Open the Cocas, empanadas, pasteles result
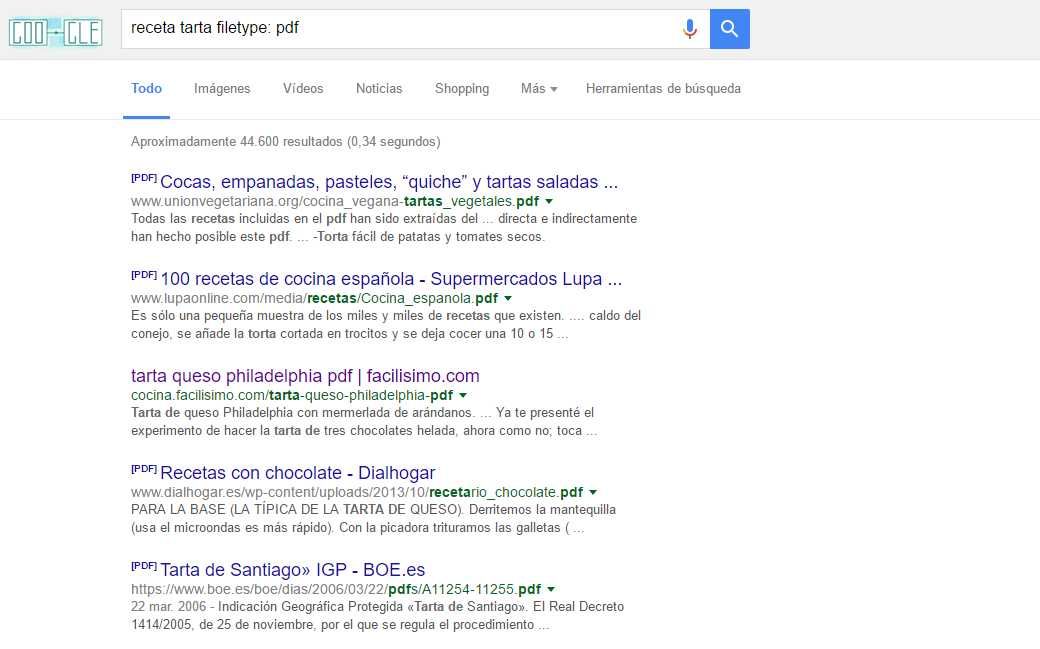This screenshot has height=649, width=1040. 389,182
